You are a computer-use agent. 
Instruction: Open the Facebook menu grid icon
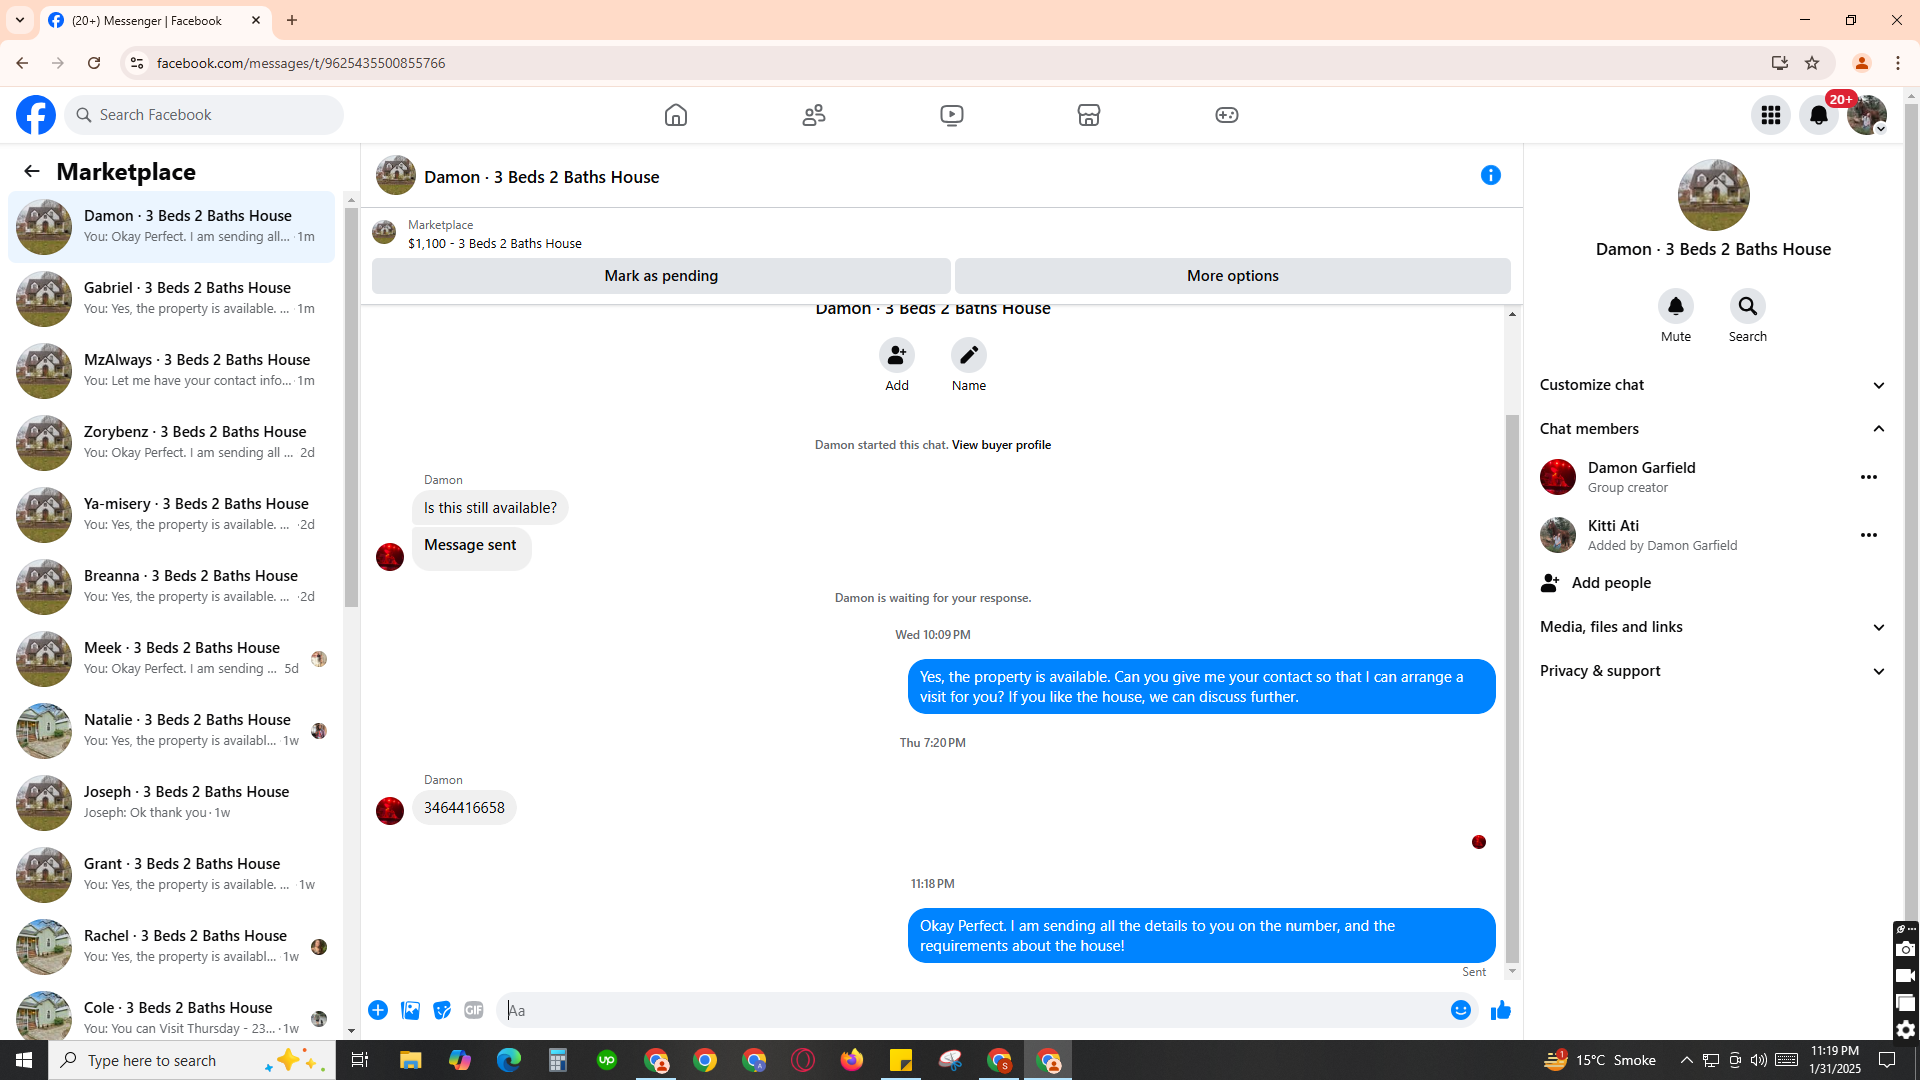pyautogui.click(x=1771, y=115)
